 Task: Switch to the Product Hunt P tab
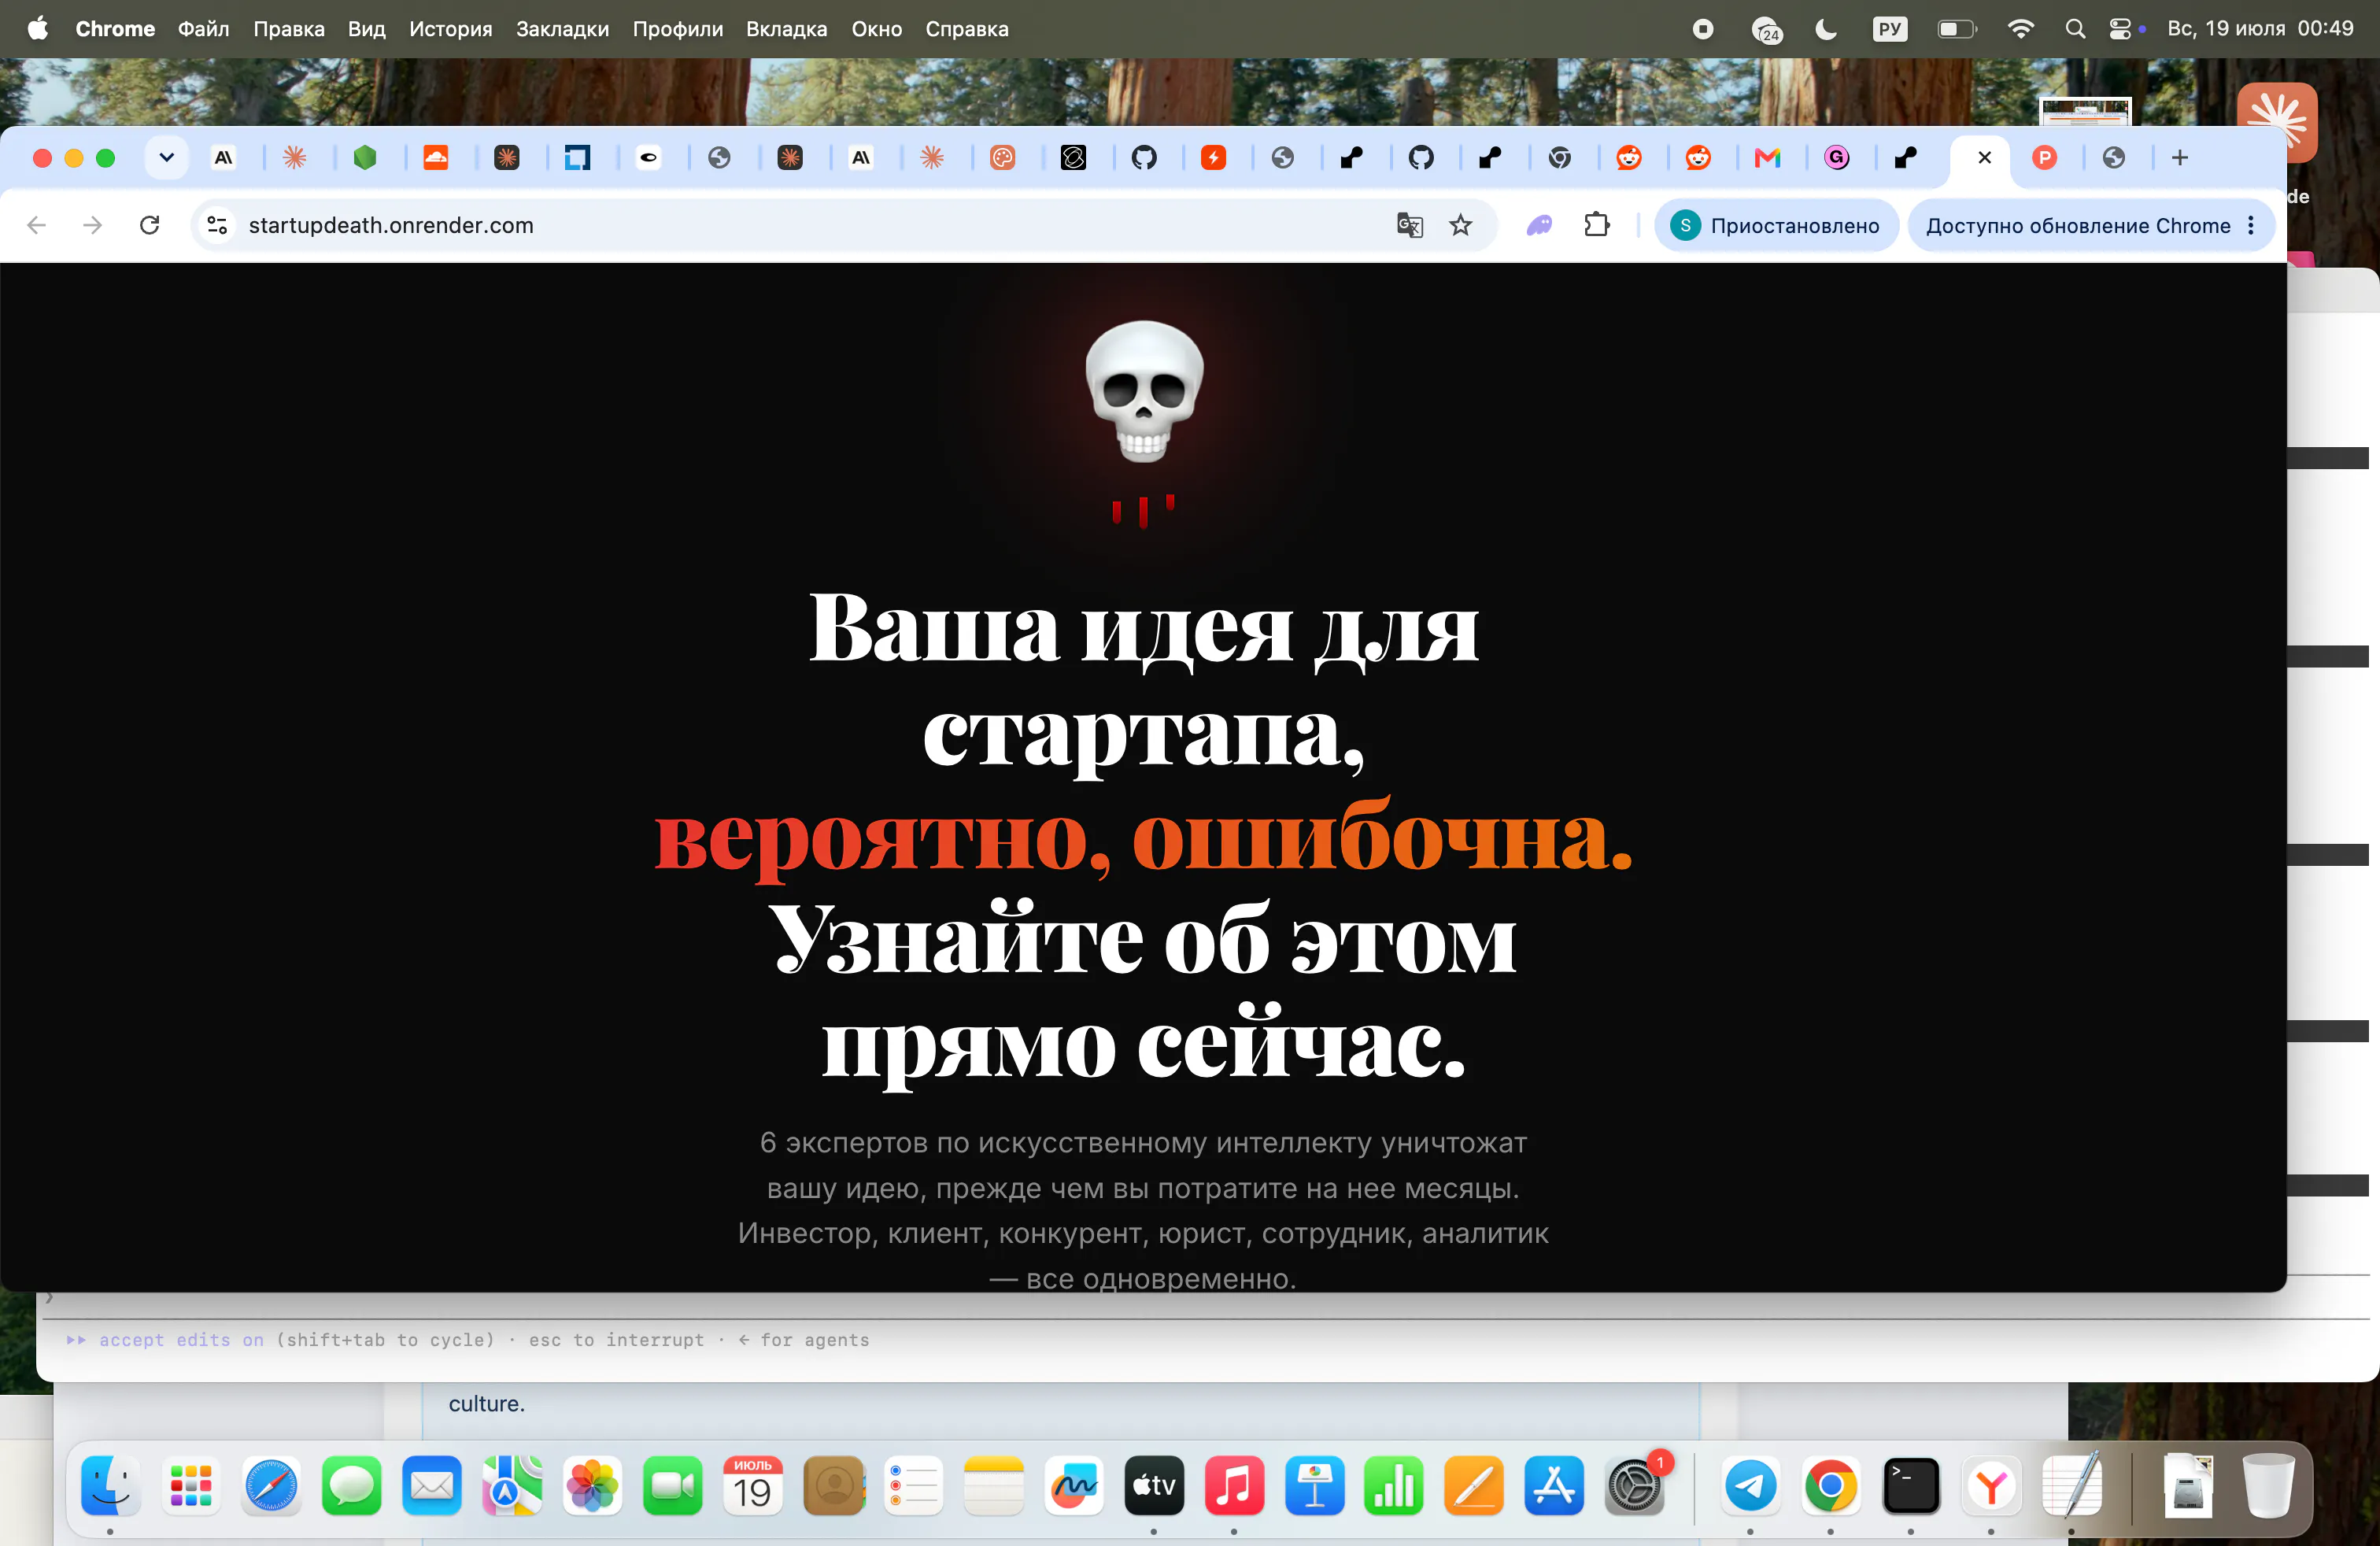point(2044,157)
